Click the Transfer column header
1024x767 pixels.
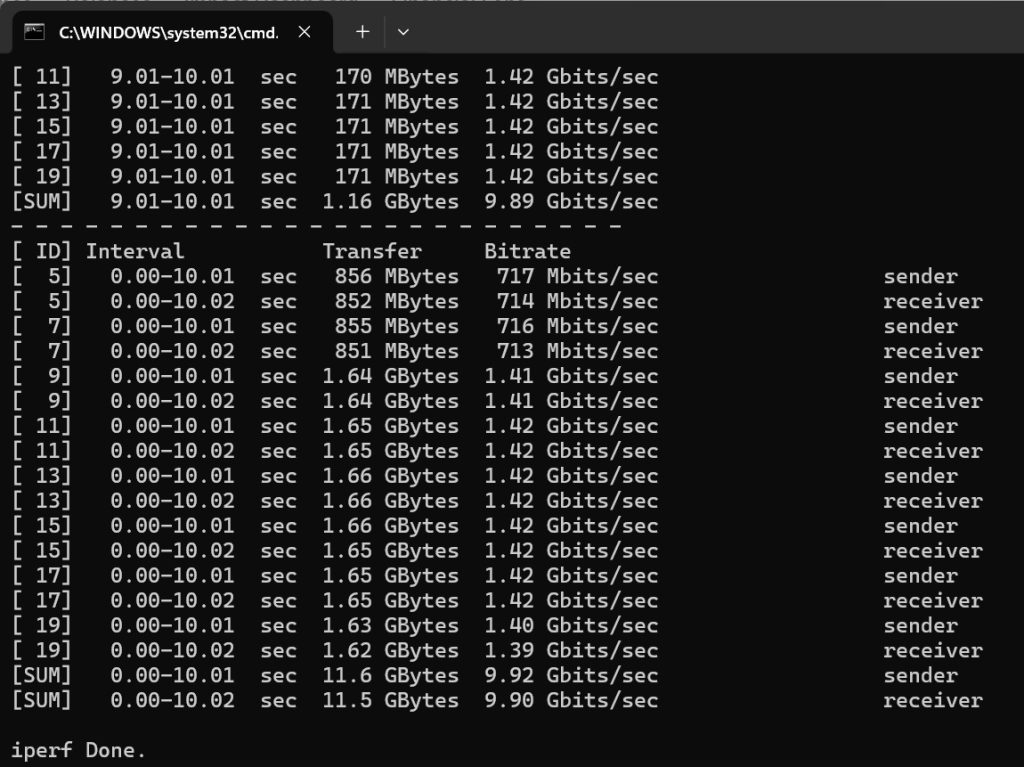tap(371, 251)
